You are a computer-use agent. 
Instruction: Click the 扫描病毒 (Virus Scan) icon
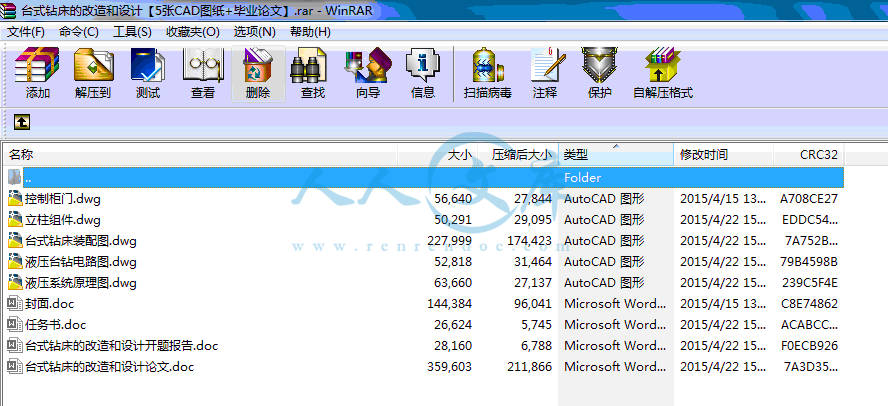click(x=487, y=65)
